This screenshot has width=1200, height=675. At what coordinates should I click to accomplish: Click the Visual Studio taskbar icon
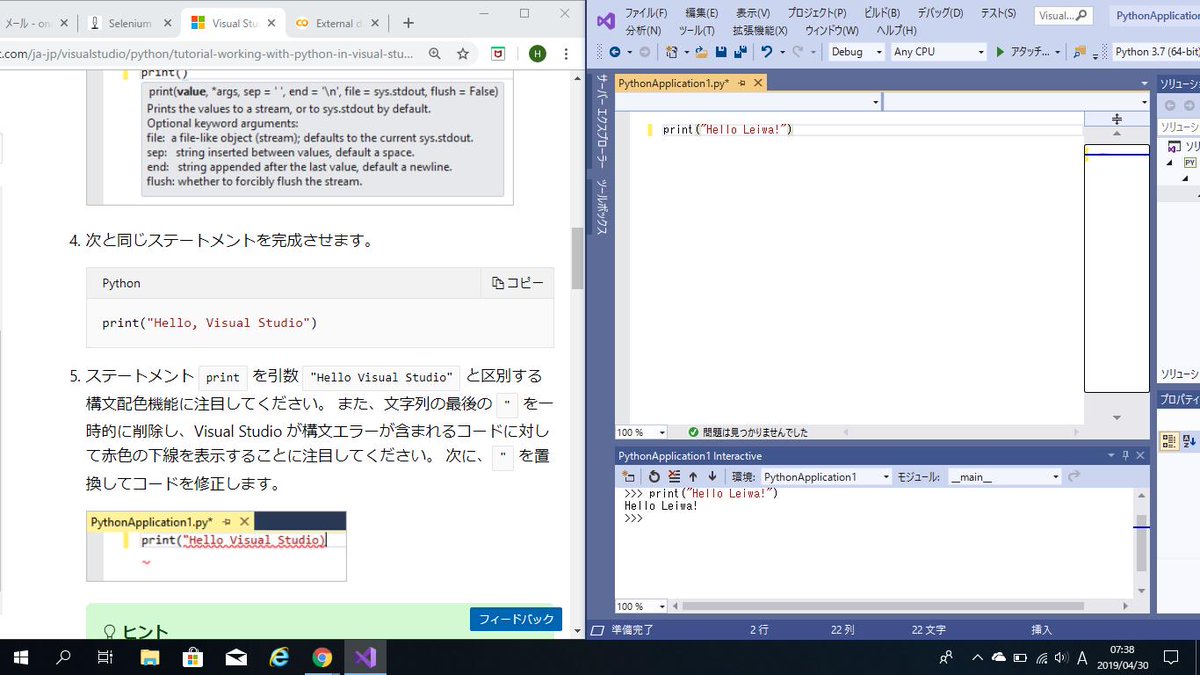(x=365, y=657)
